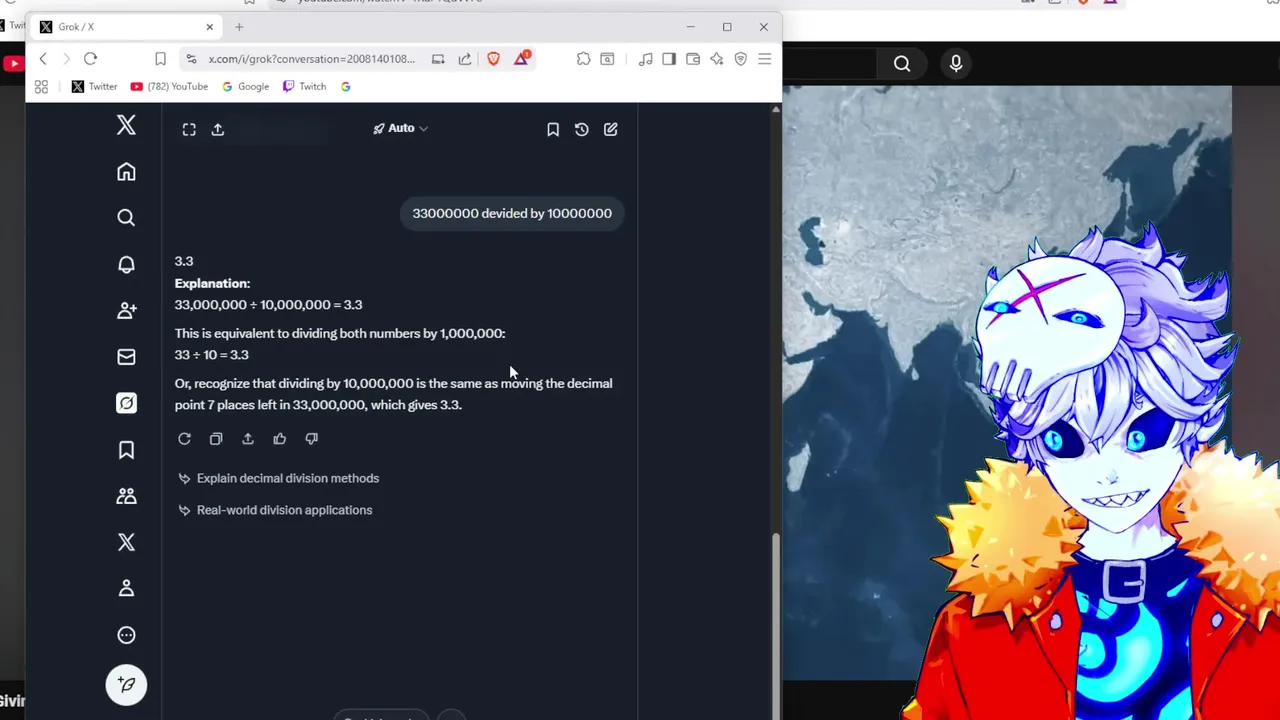The image size is (1280, 720).
Task: Open Brave VPN shield icon
Action: 741,59
